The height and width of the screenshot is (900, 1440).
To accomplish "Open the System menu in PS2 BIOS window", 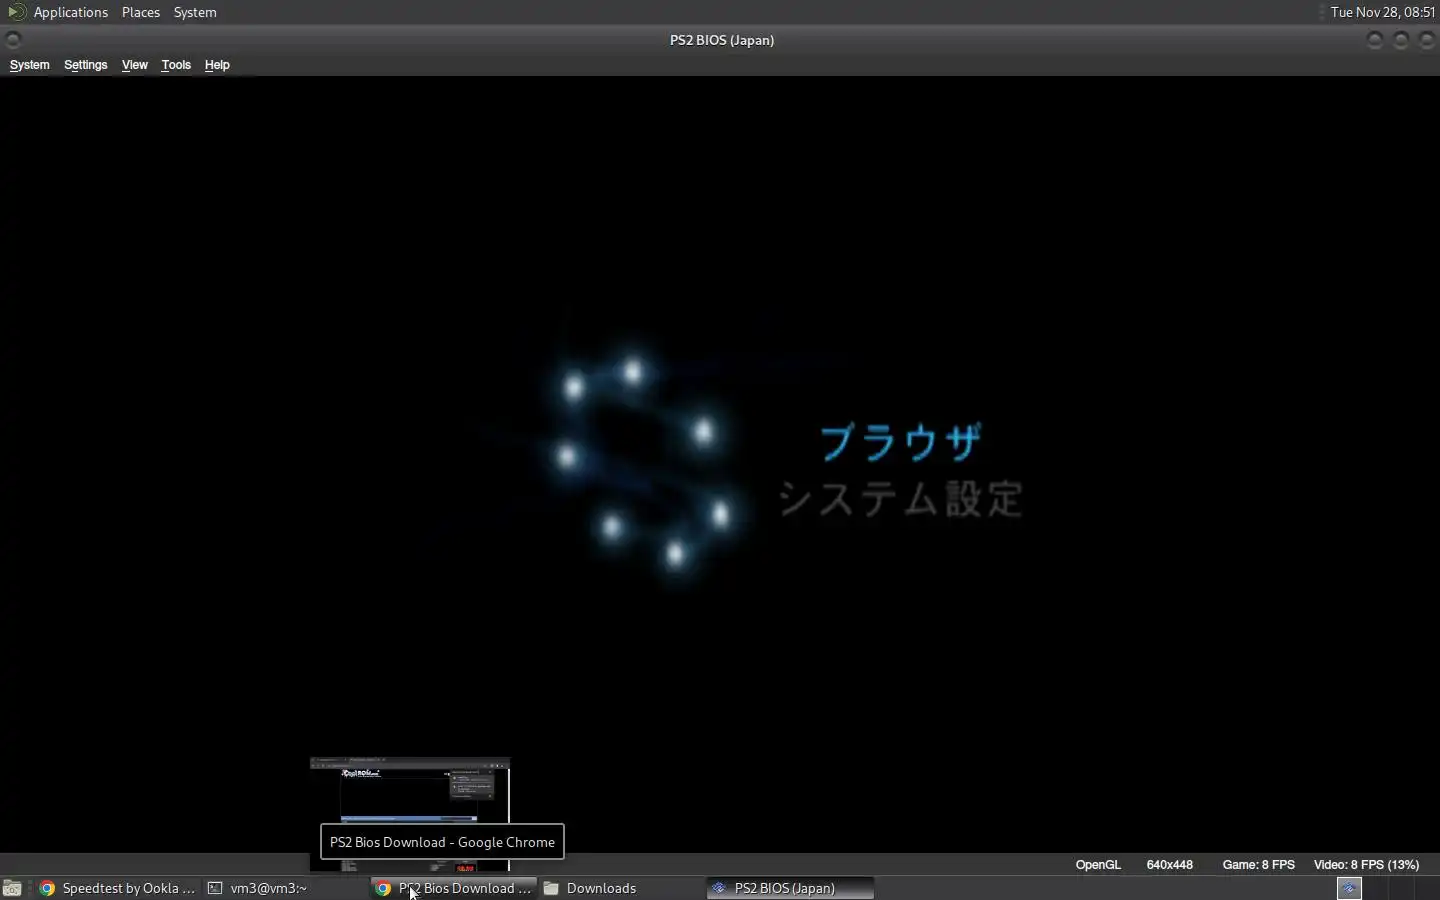I will click(29, 65).
